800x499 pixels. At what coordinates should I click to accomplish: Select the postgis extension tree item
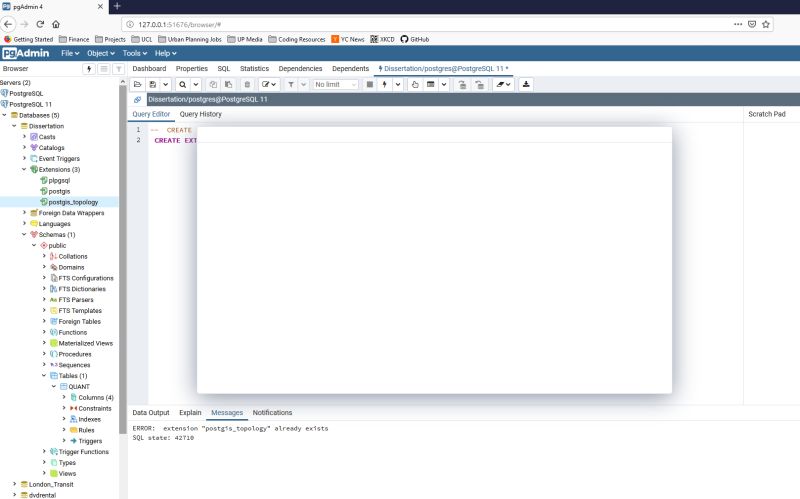pos(59,191)
